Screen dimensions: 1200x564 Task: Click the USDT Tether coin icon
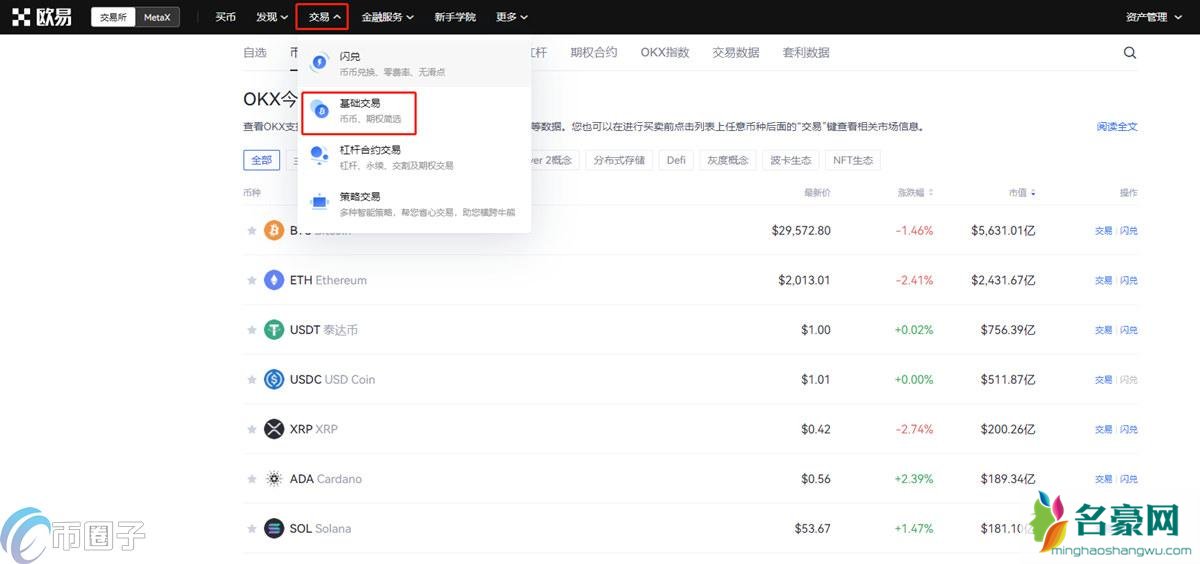[274, 330]
